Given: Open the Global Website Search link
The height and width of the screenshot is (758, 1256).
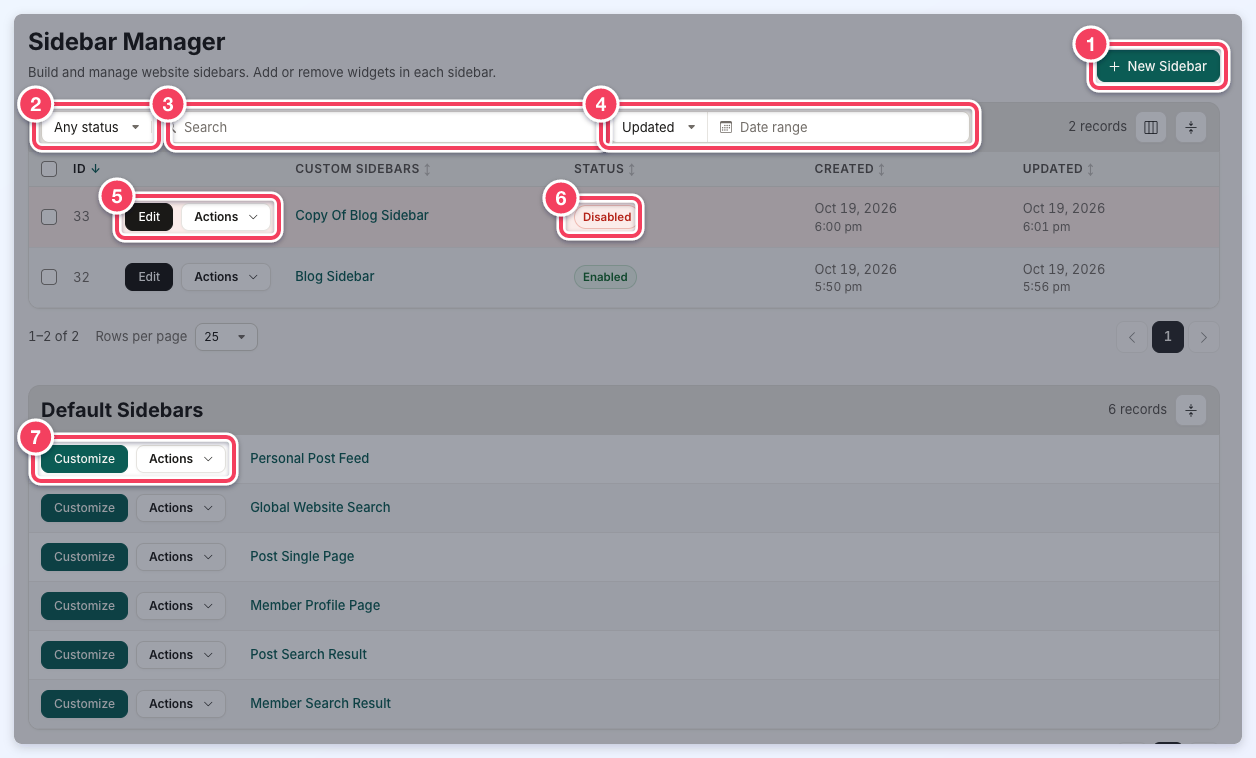Looking at the screenshot, I should 320,507.
